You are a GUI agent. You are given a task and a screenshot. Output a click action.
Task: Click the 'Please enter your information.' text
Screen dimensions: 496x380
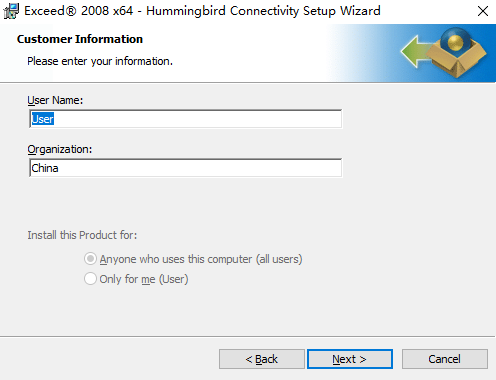click(100, 61)
